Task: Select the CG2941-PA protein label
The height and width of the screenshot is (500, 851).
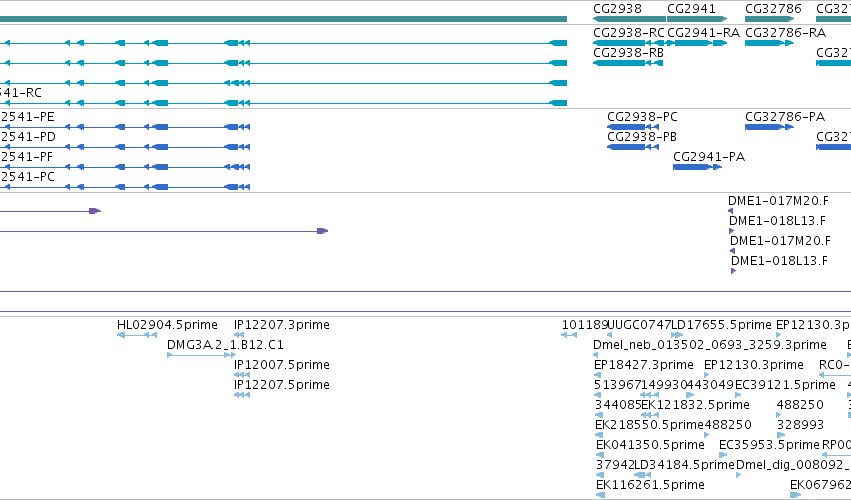Action: [709, 157]
